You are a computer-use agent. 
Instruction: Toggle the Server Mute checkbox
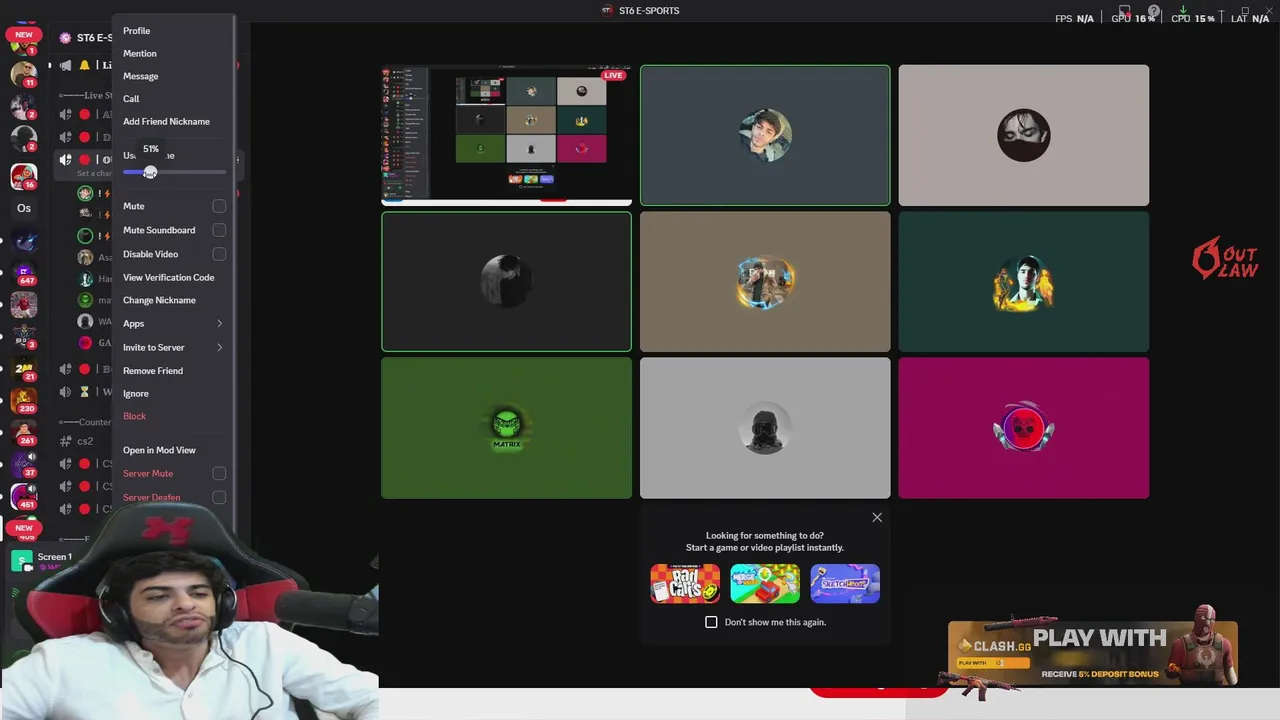219,473
